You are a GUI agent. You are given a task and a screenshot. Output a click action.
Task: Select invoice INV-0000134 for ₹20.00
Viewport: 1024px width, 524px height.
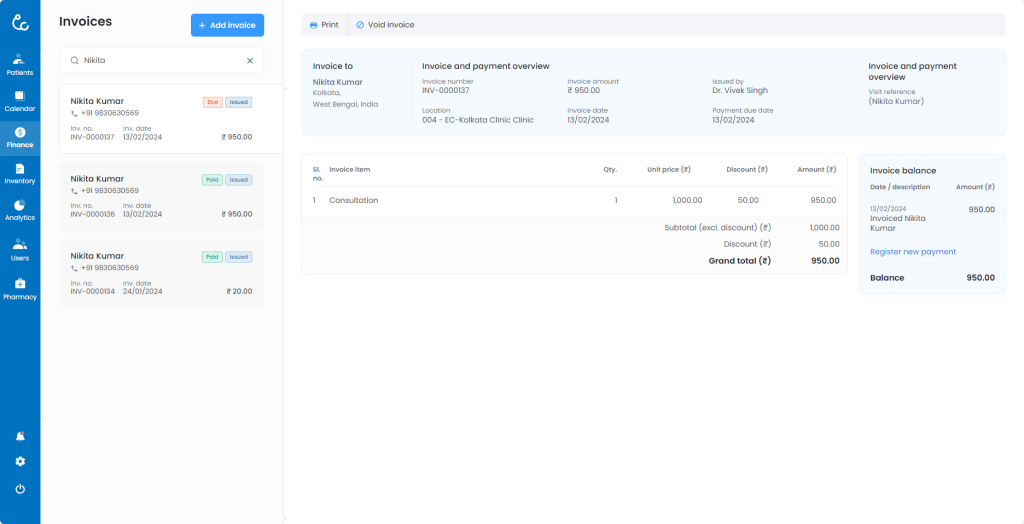click(161, 273)
